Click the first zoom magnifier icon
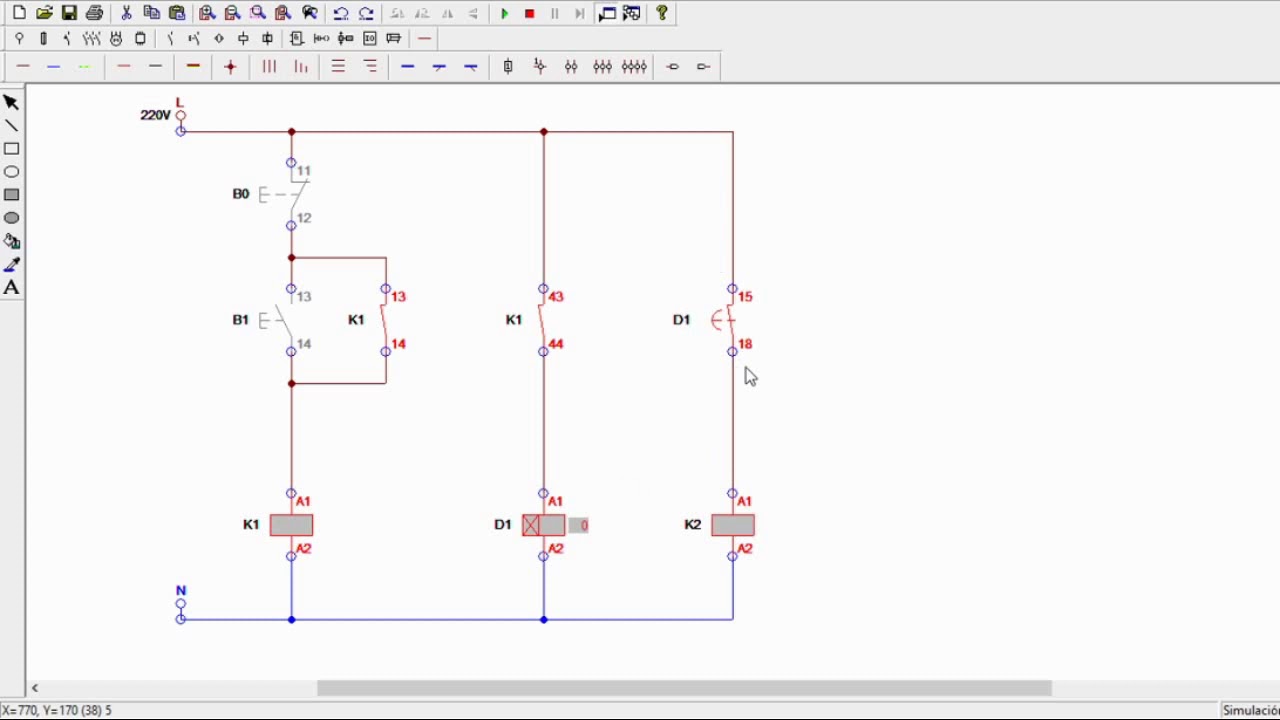This screenshot has width=1280, height=720. click(207, 13)
